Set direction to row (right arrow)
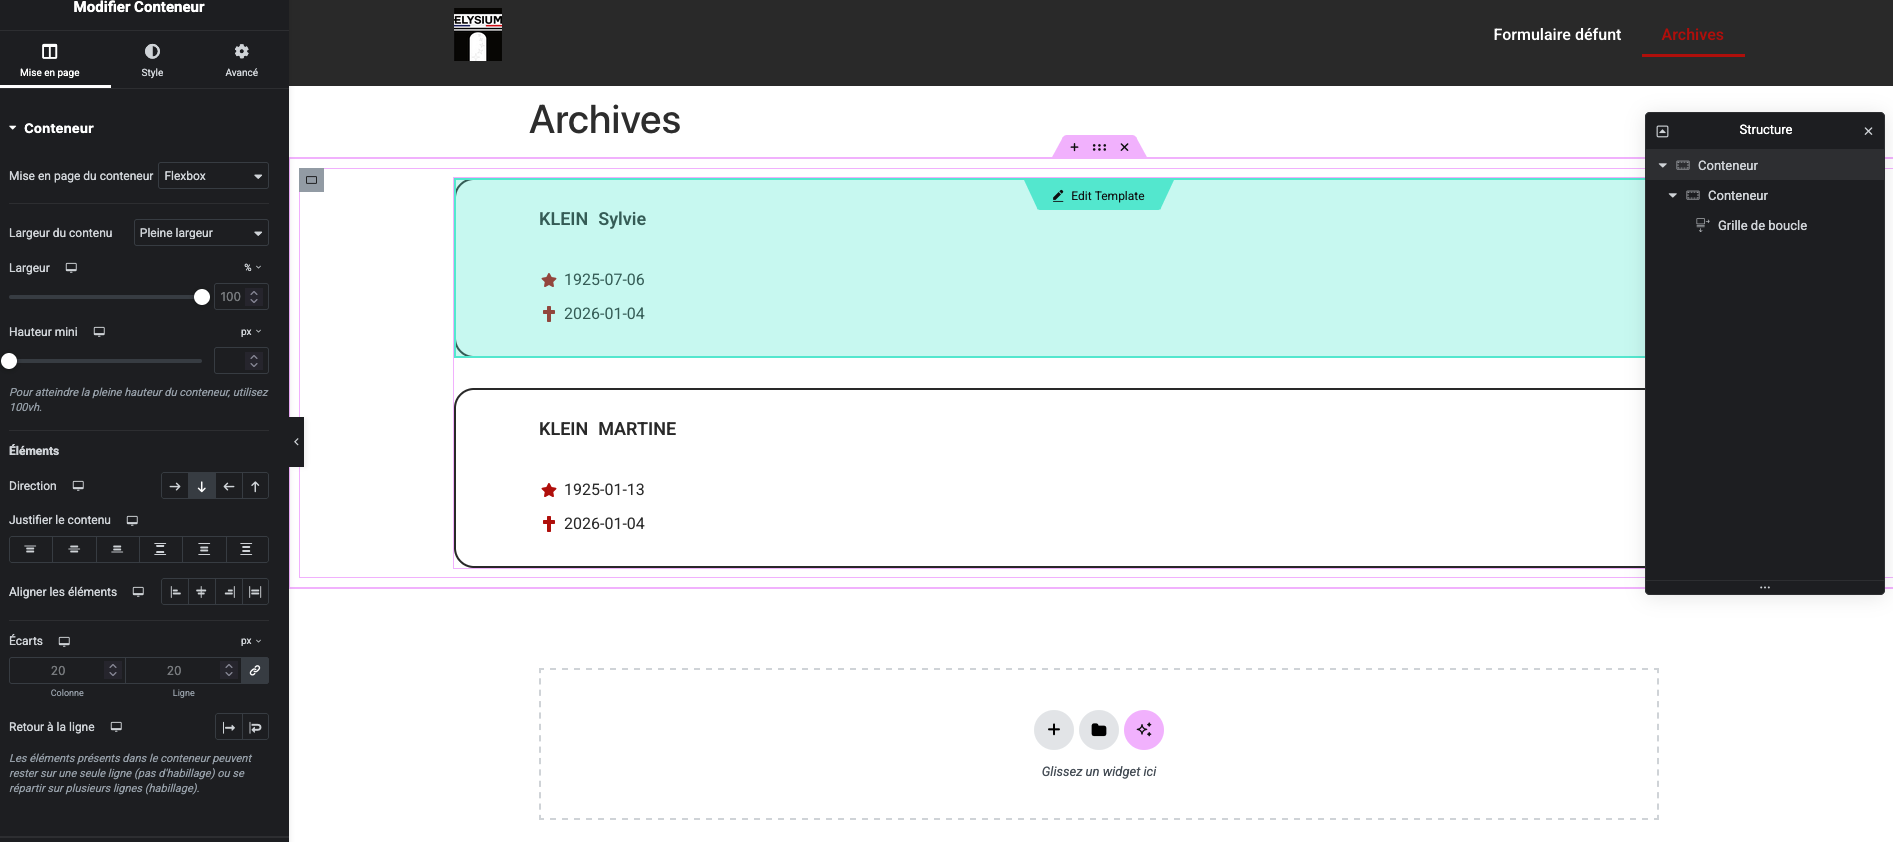 pos(175,486)
